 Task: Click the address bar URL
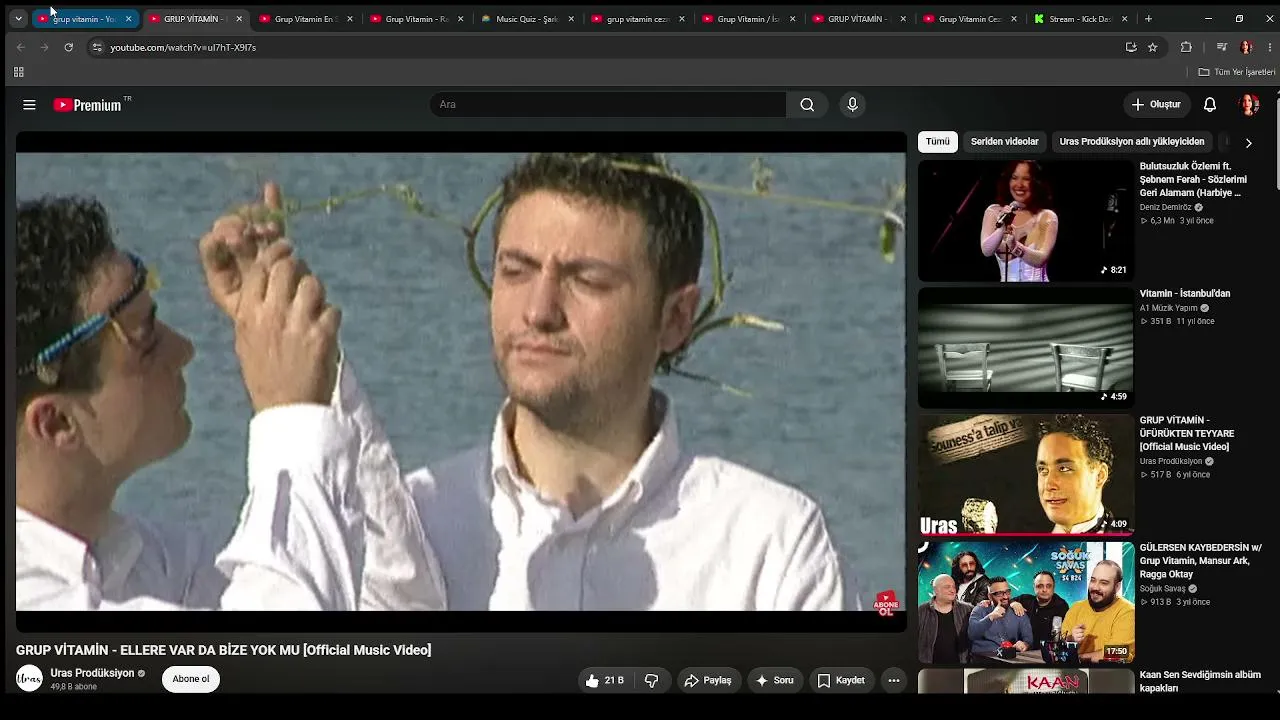coord(183,48)
